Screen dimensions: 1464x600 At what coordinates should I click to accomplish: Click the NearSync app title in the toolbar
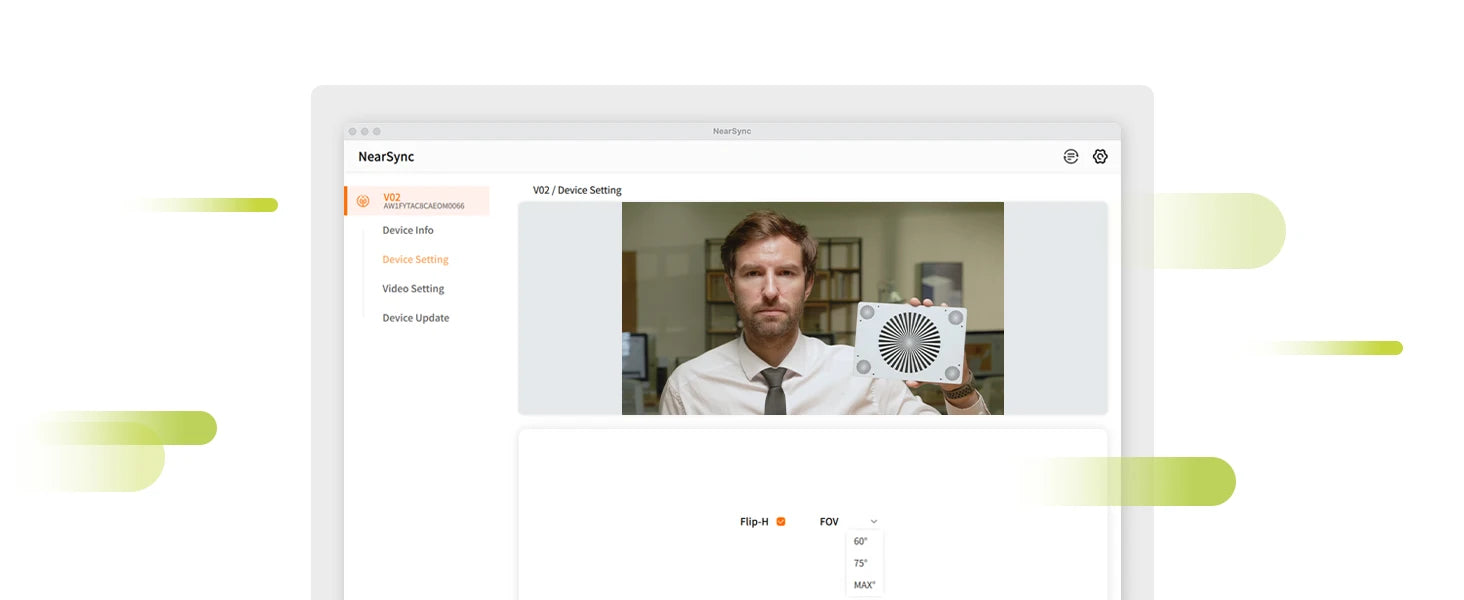coord(387,156)
